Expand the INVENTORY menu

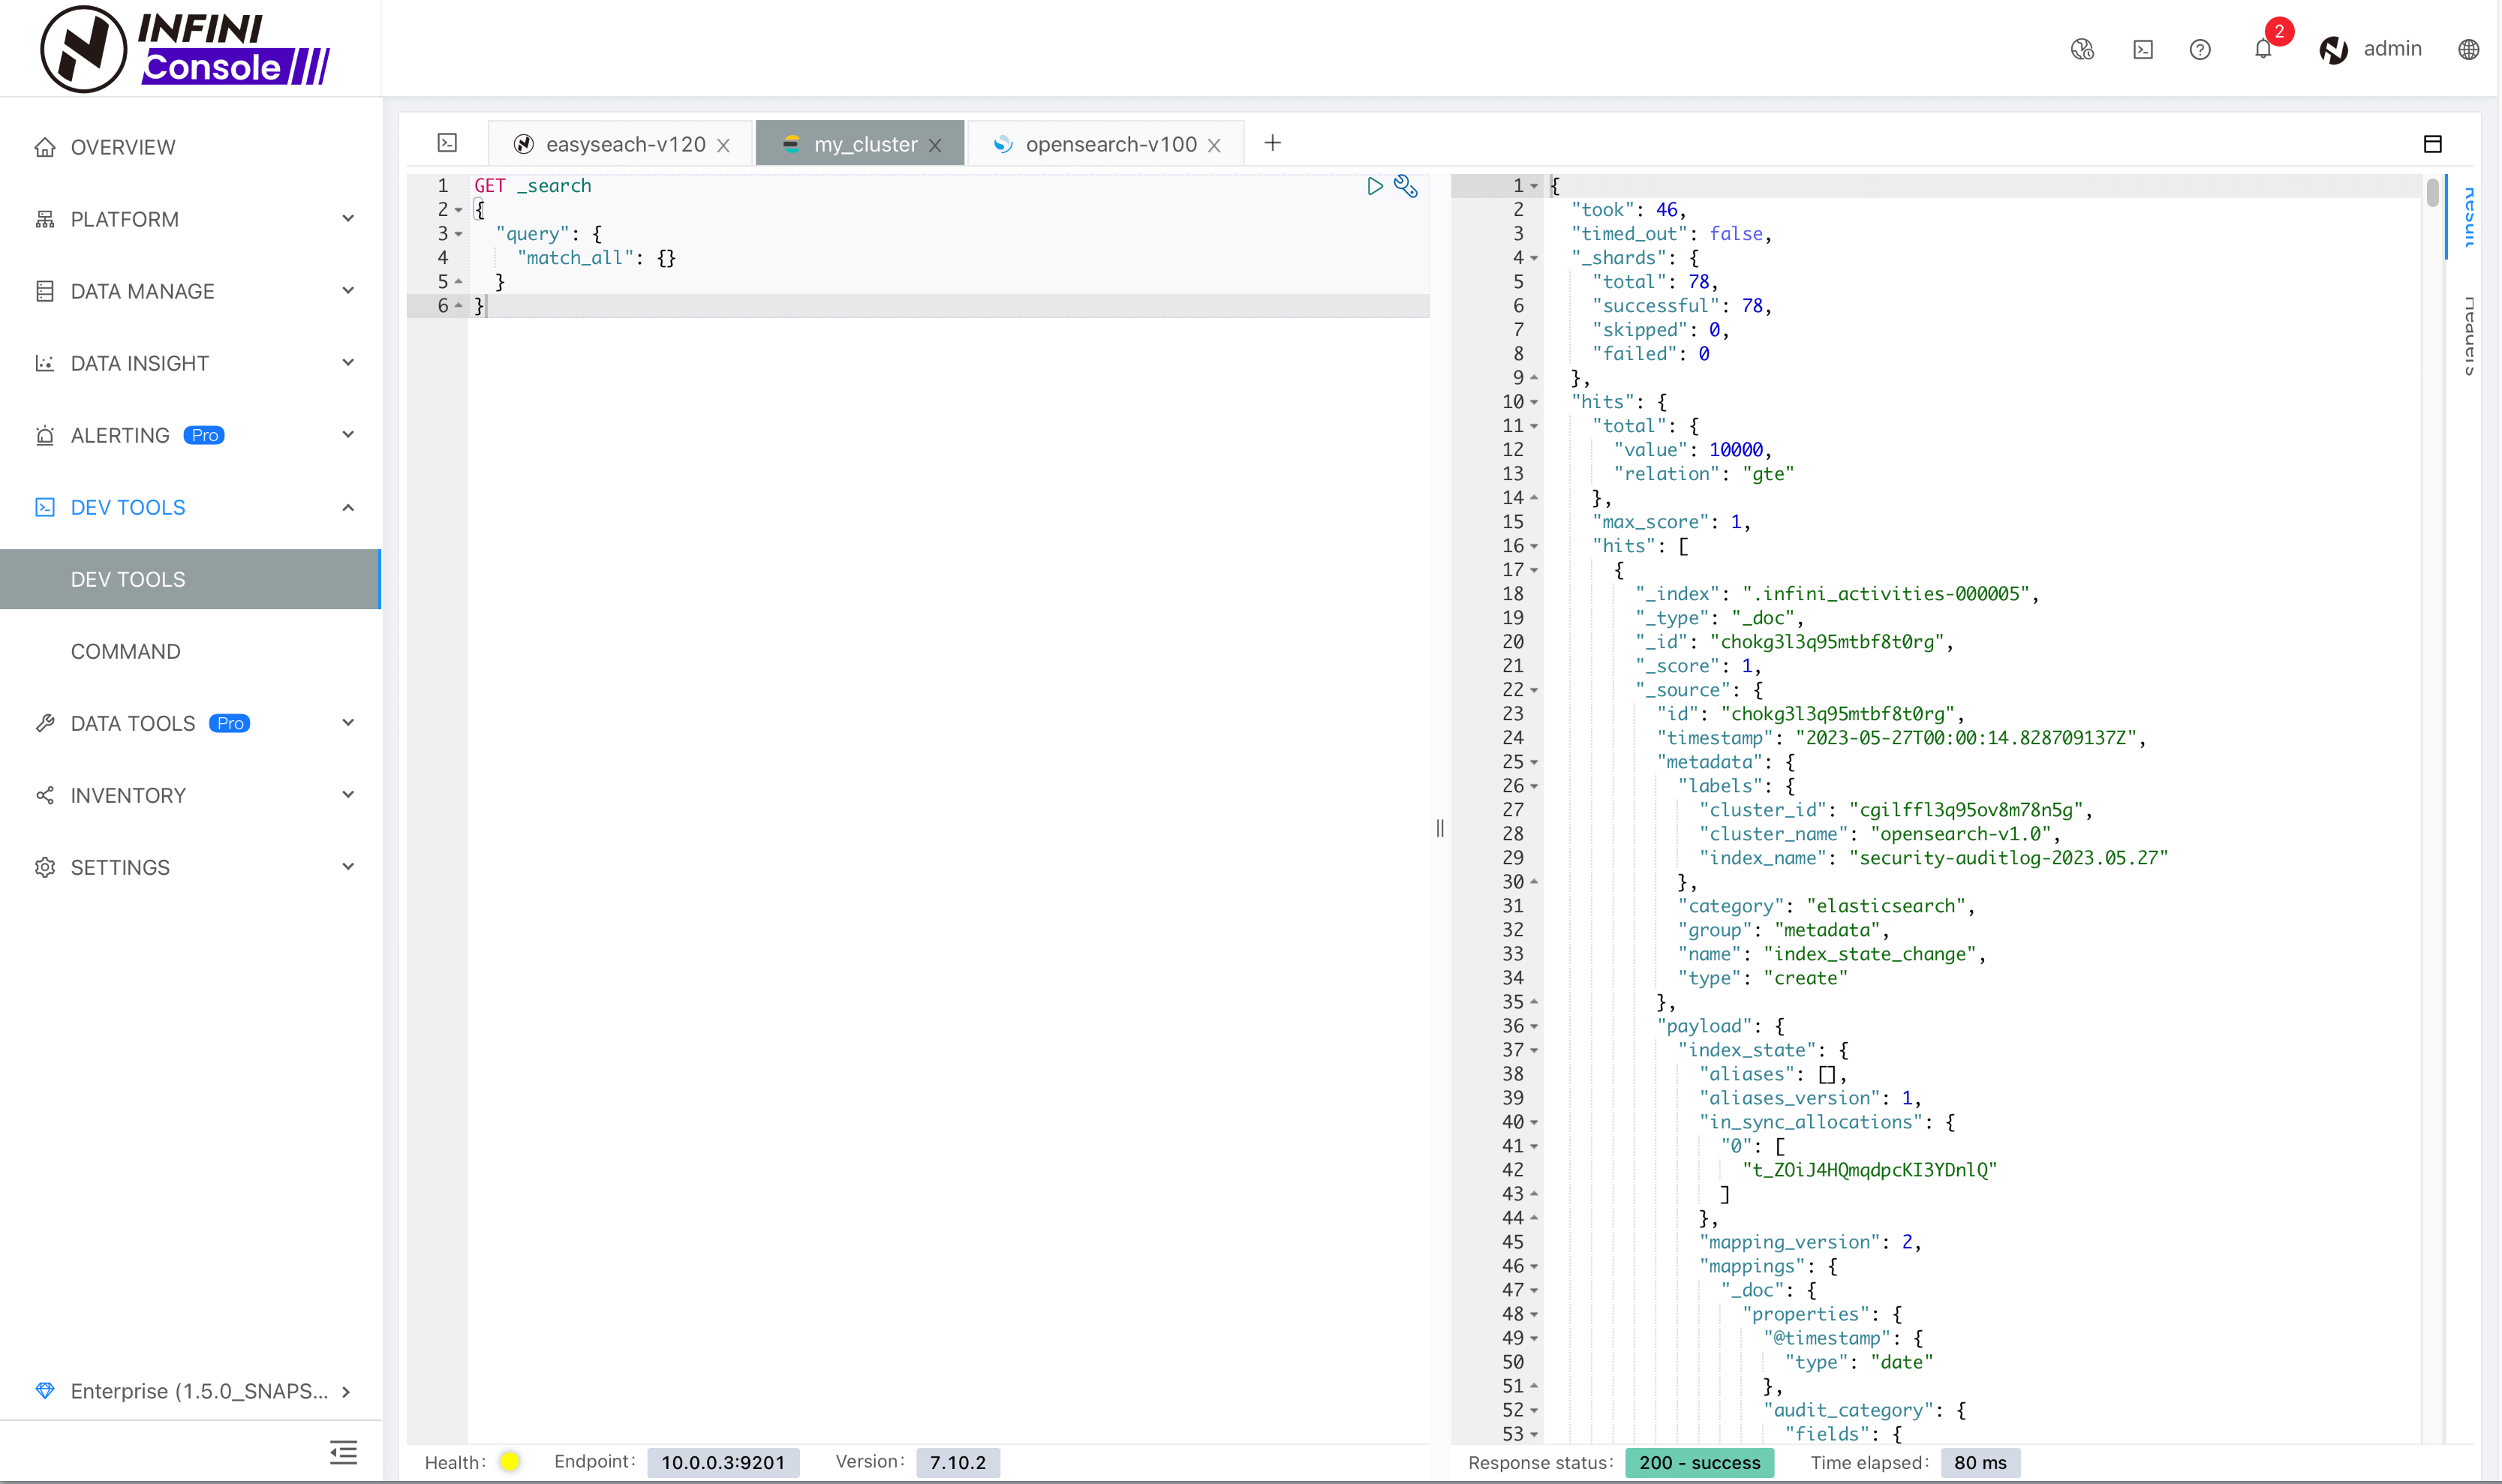point(190,795)
